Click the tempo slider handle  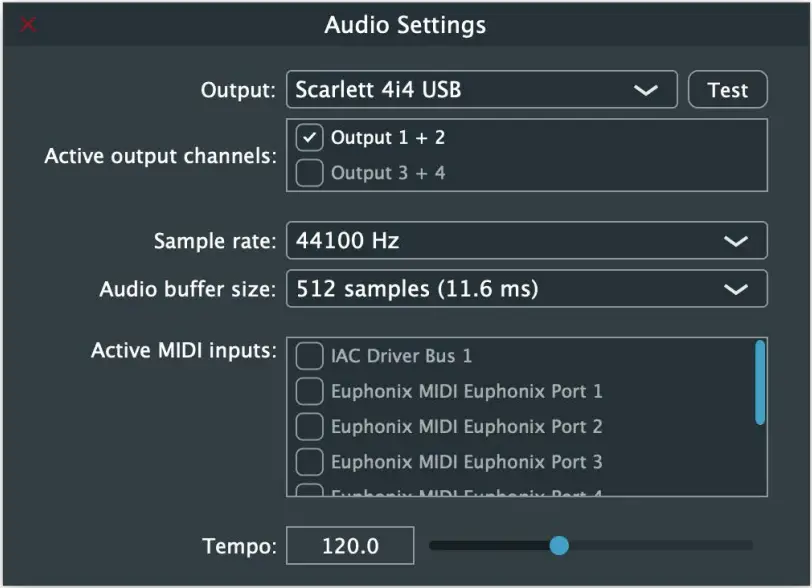coord(560,546)
